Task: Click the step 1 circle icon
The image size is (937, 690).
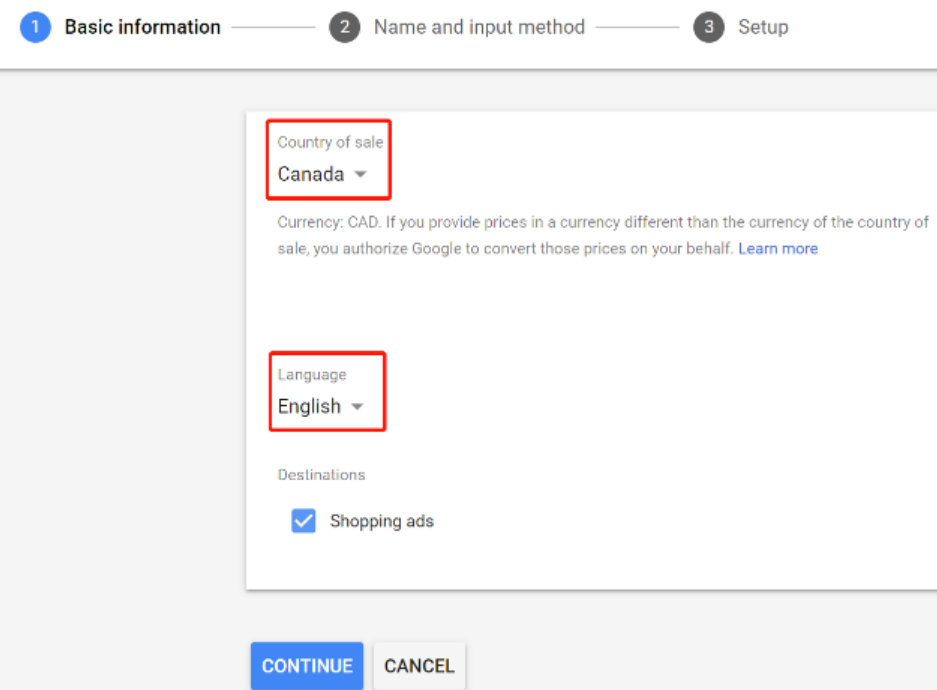Action: pyautogui.click(x=35, y=27)
